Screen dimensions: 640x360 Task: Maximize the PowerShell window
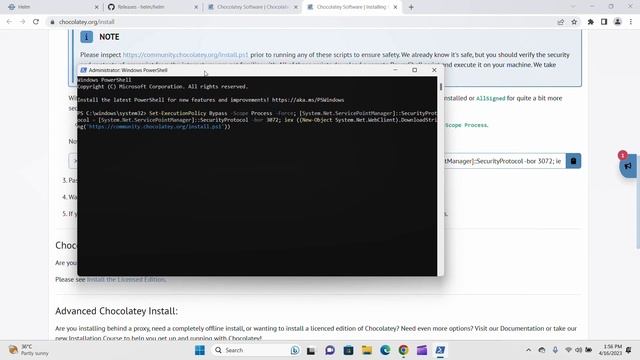point(414,70)
